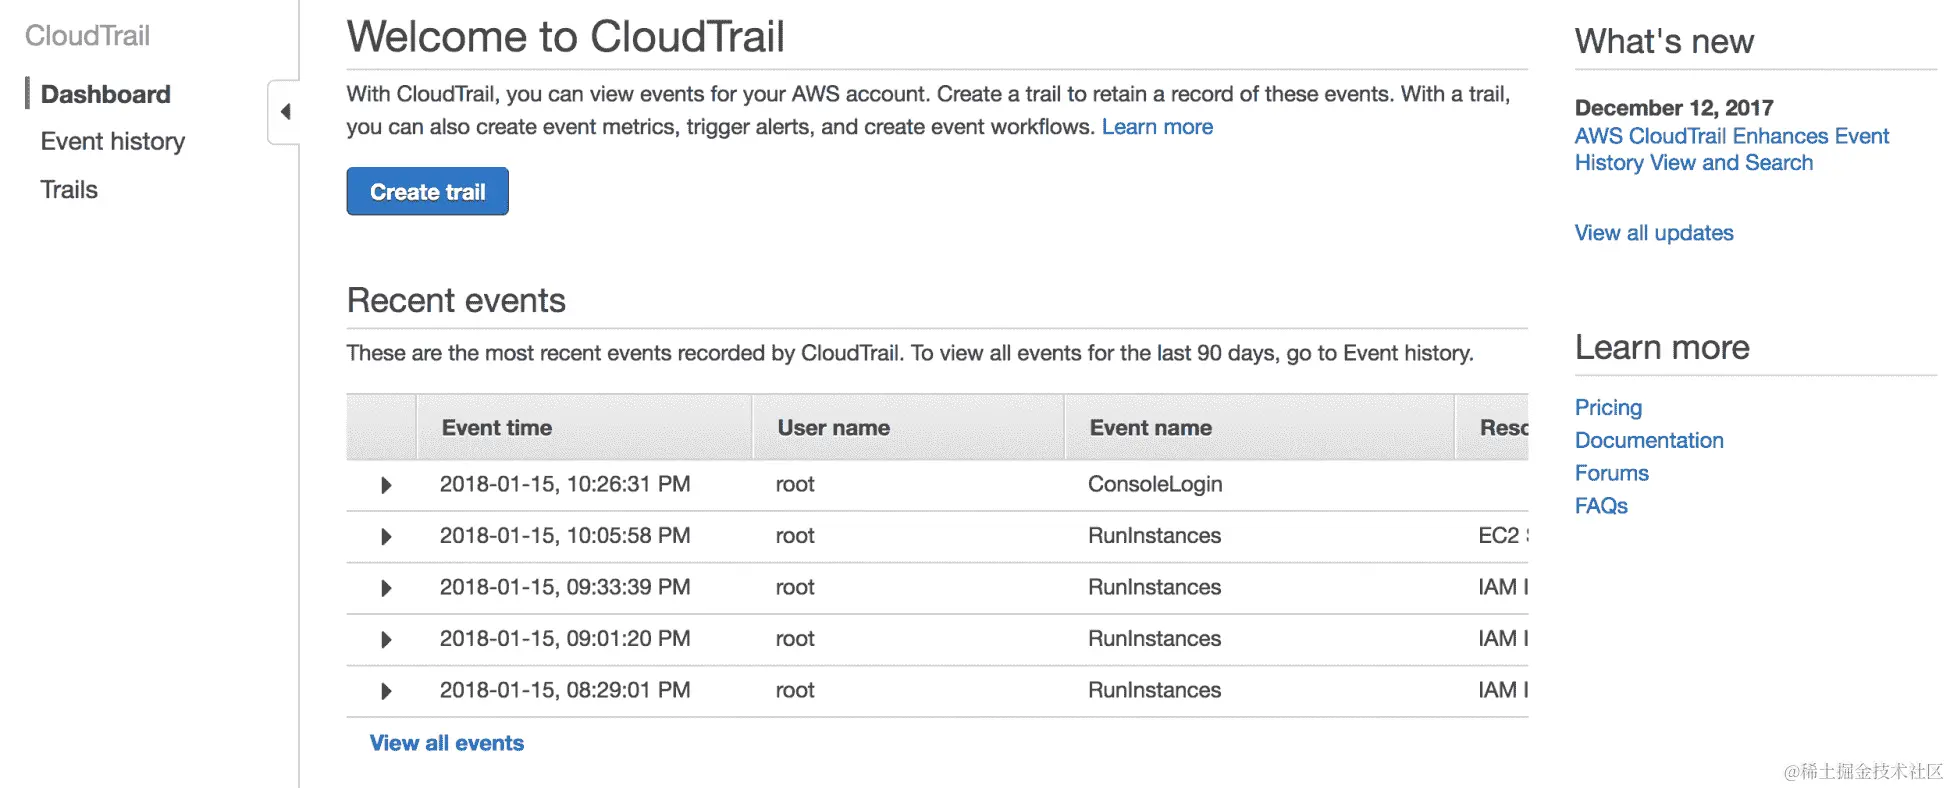
Task: Open the Documentation link
Action: pos(1649,440)
